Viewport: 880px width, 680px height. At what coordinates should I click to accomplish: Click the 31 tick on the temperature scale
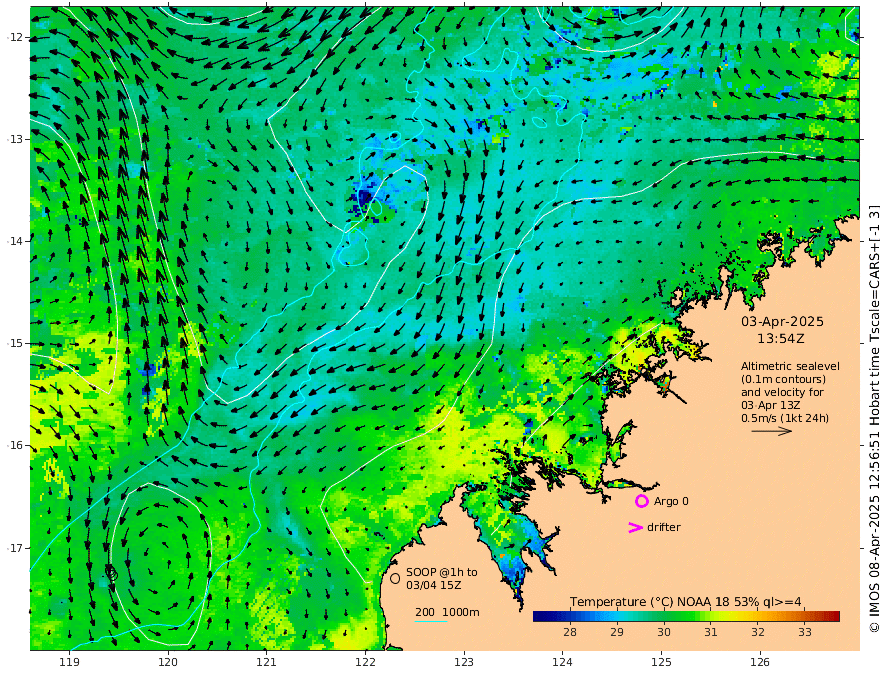(711, 632)
